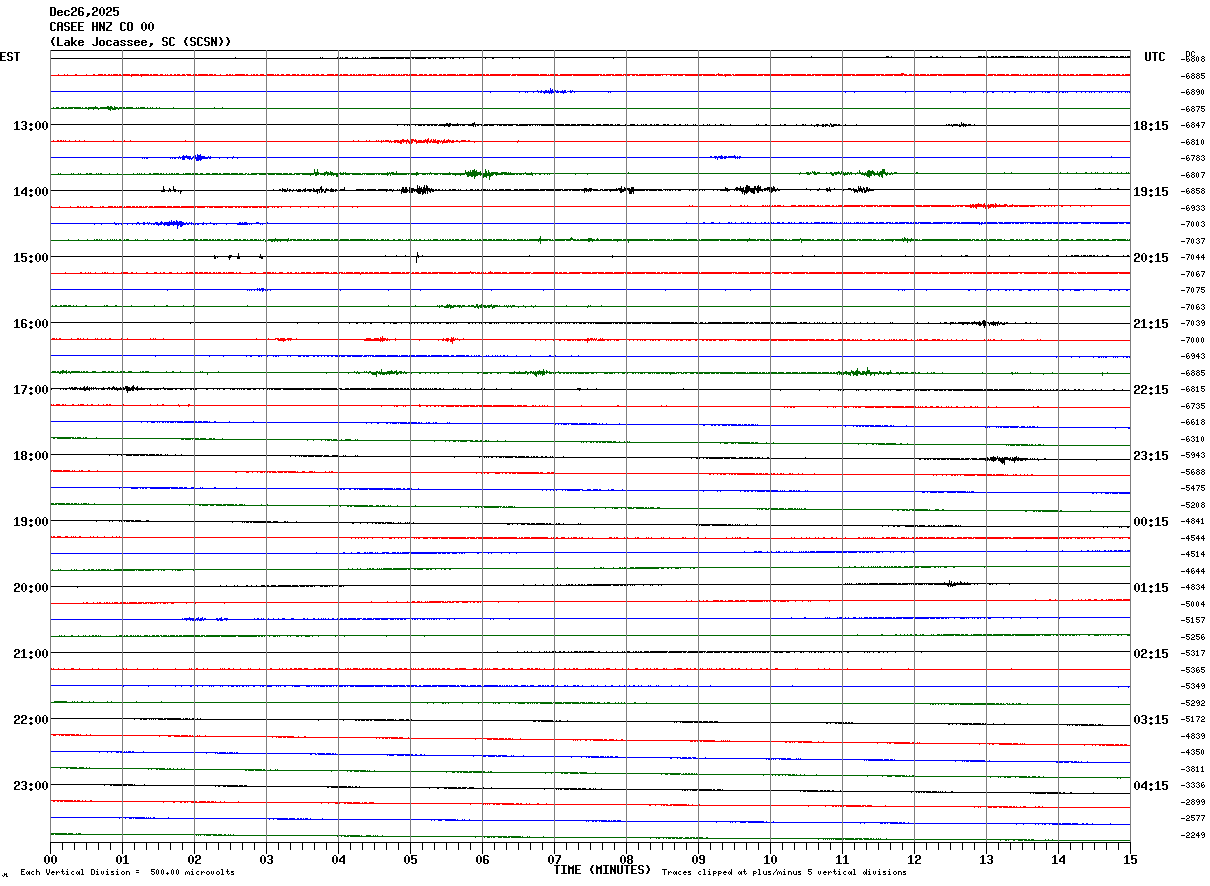Click the 15:00 EST time label
This screenshot has height=886, width=1210.
[x=30, y=258]
